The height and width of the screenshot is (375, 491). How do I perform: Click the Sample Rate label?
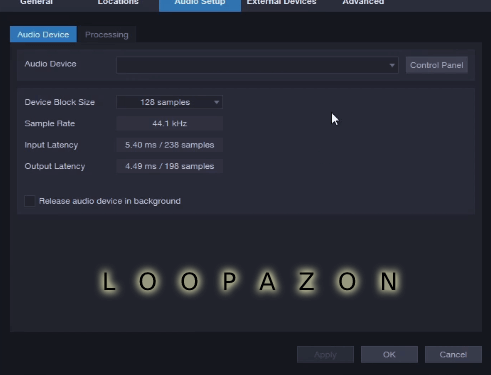tap(50, 123)
